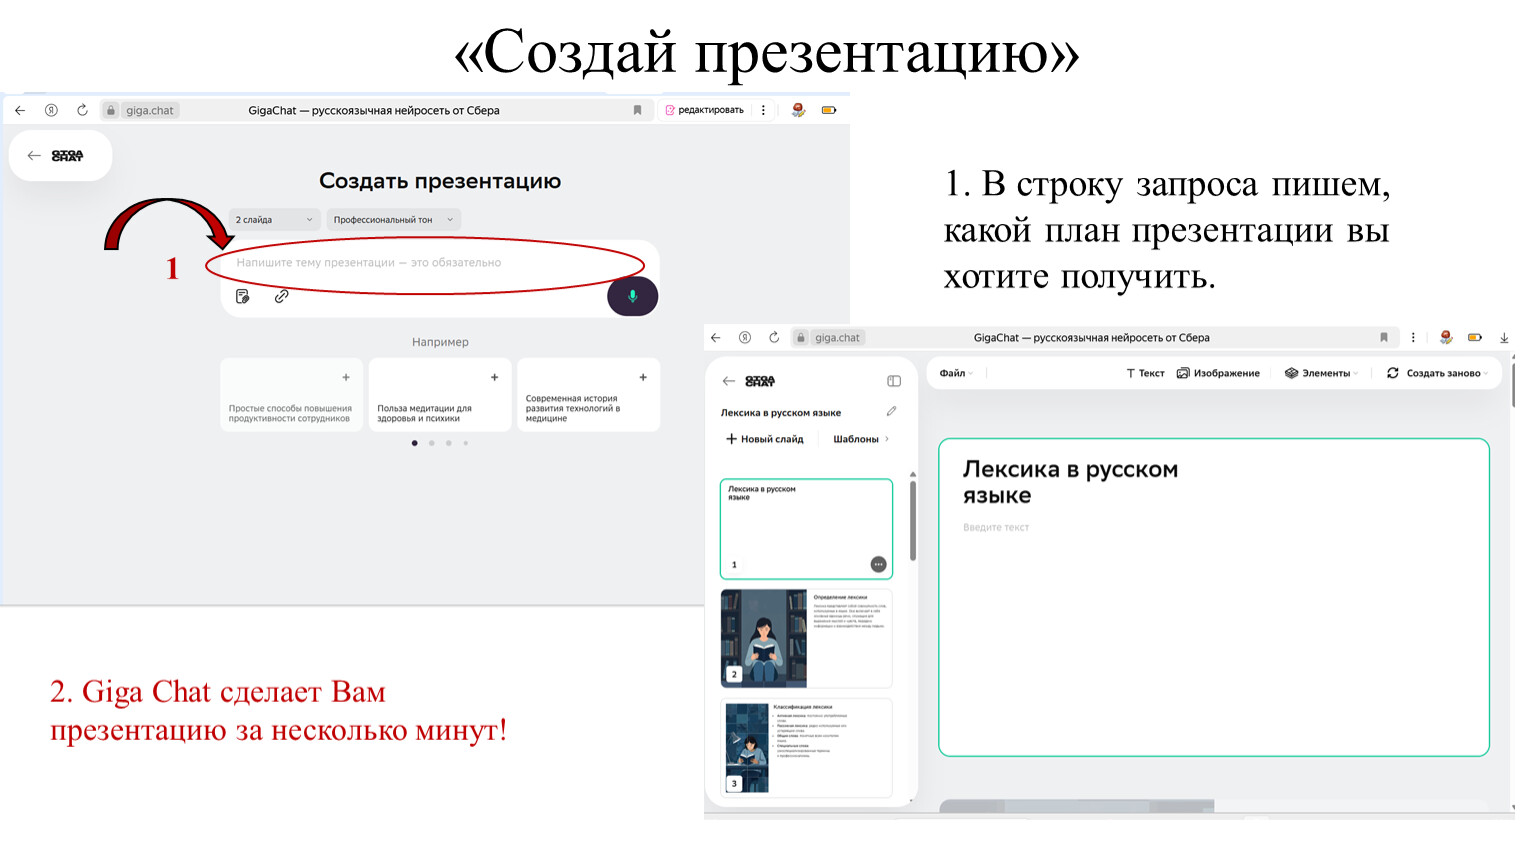
Task: Toggle the sidebar panel icon
Action: pyautogui.click(x=894, y=381)
